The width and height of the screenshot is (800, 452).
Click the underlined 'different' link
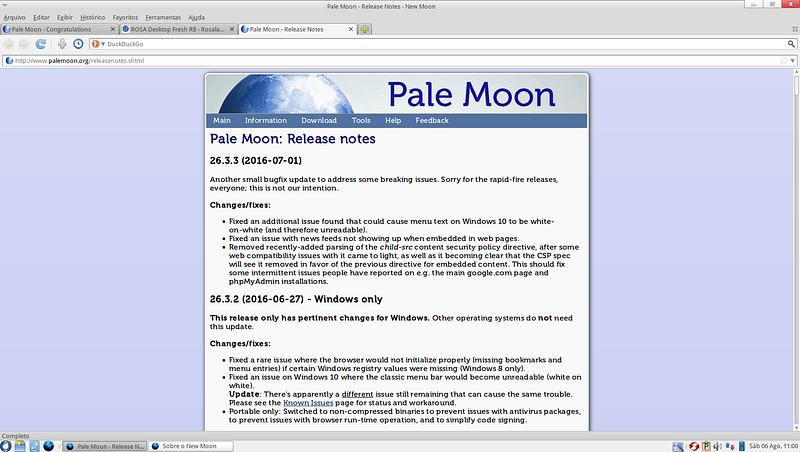pos(357,394)
